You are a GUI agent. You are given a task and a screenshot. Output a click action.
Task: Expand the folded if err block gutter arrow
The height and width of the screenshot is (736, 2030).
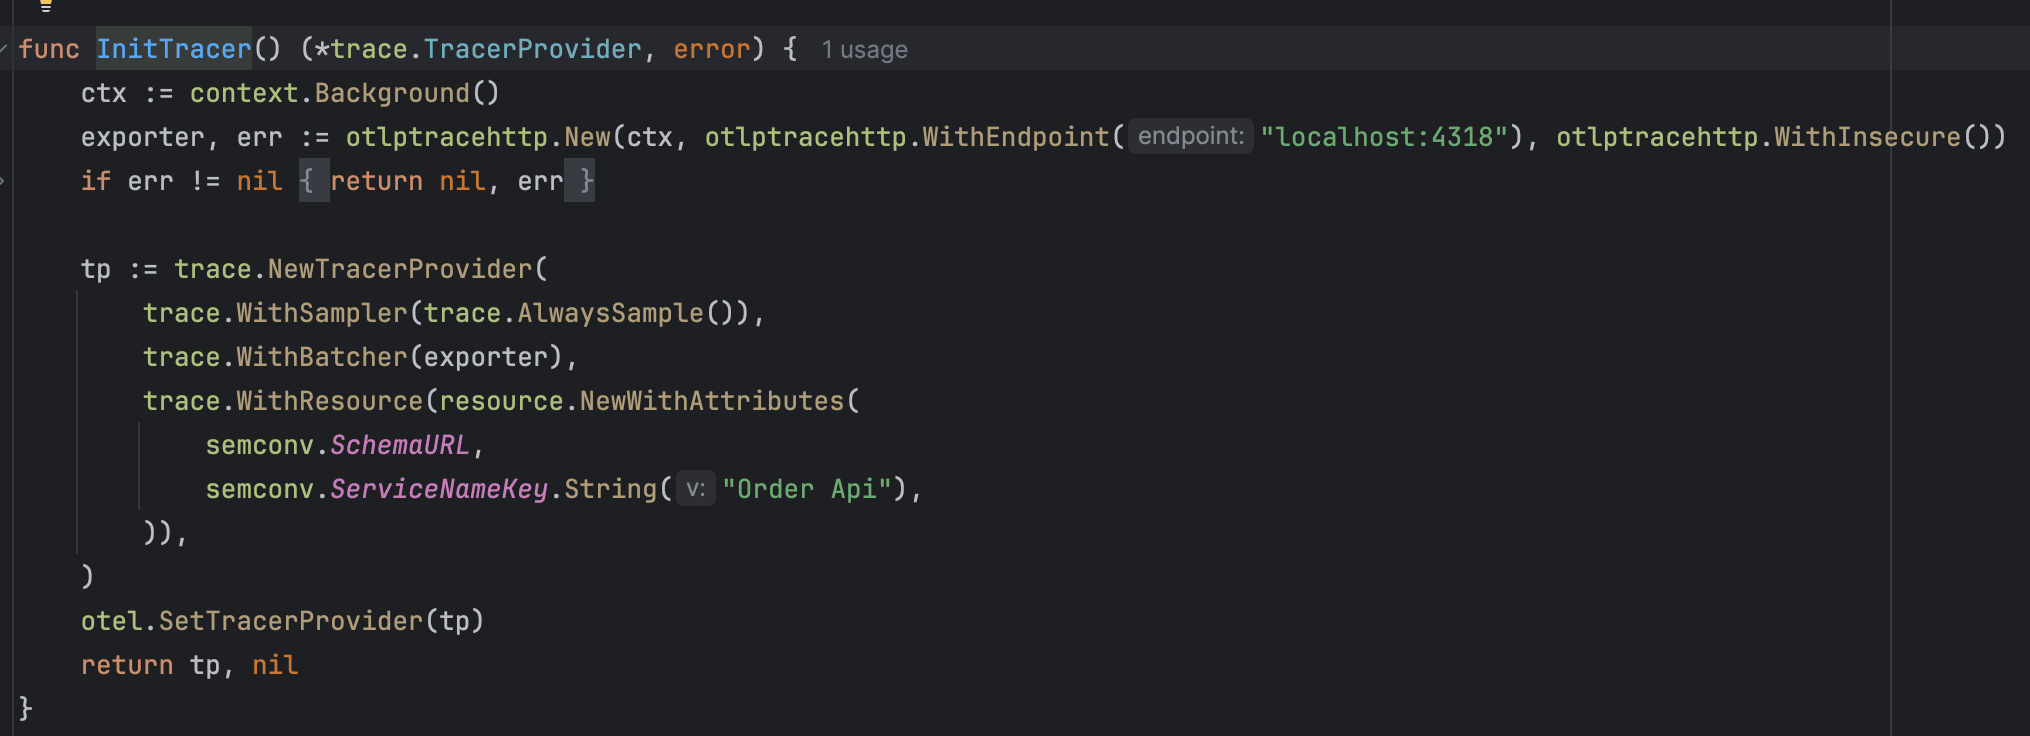(x=4, y=181)
